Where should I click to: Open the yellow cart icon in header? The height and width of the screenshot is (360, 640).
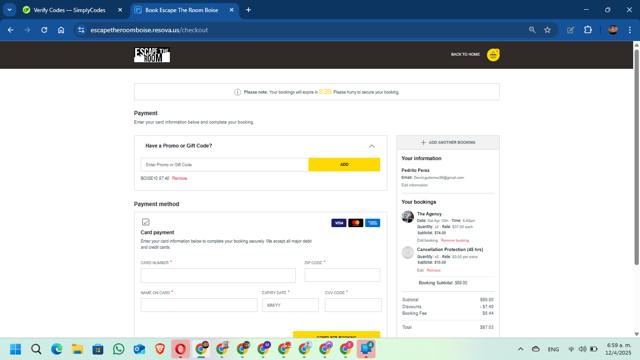tap(493, 54)
